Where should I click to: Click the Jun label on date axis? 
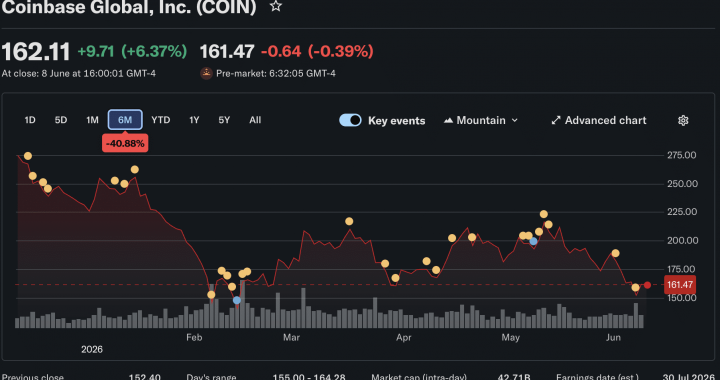pos(613,338)
